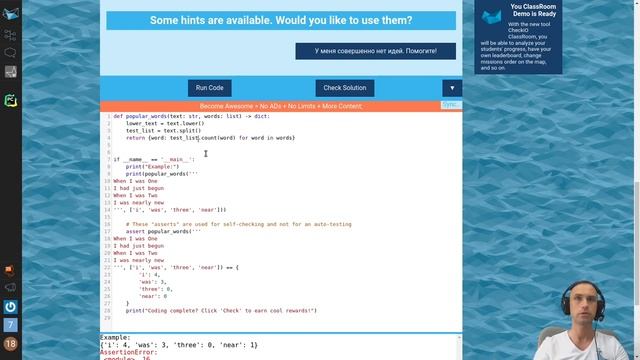The height and width of the screenshot is (360, 640).
Task: Open the missions map icon in sidebar
Action: click(10, 35)
